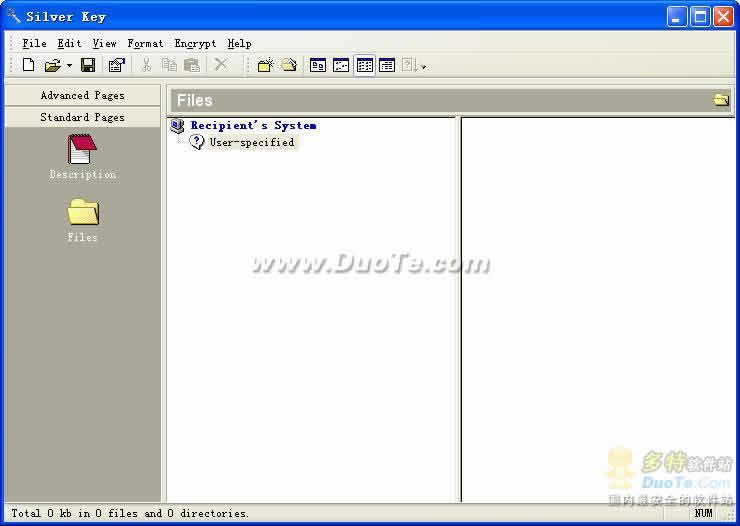
Task: Click the Silver Key title bar icon
Action: [x=14, y=16]
